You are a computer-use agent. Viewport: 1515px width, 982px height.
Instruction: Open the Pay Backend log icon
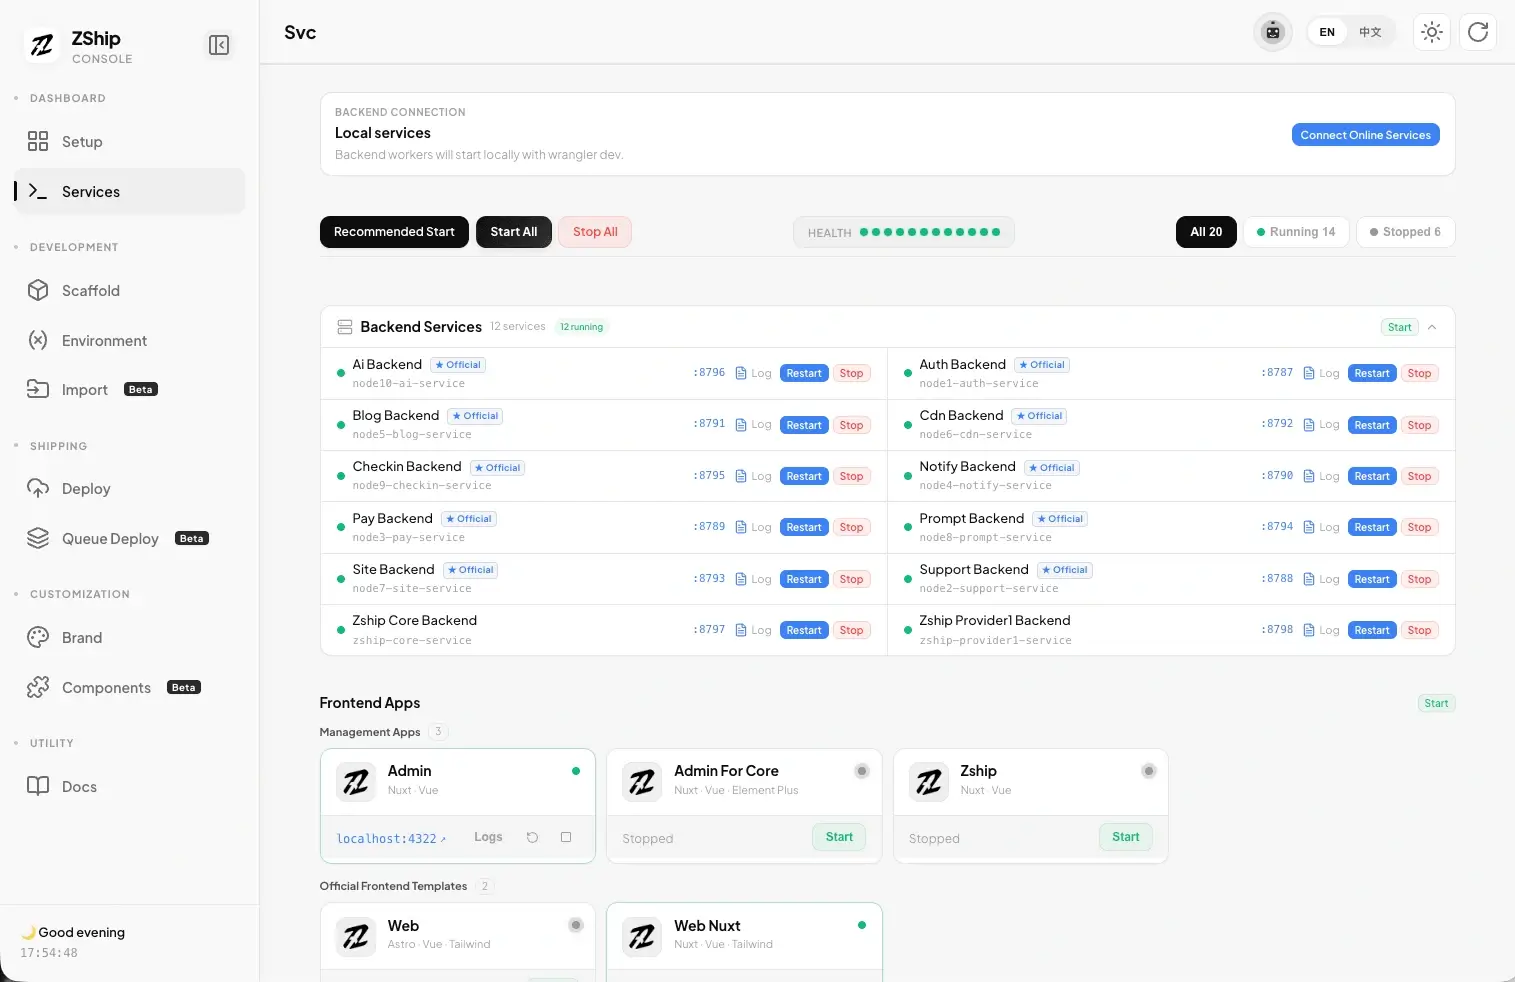point(741,527)
